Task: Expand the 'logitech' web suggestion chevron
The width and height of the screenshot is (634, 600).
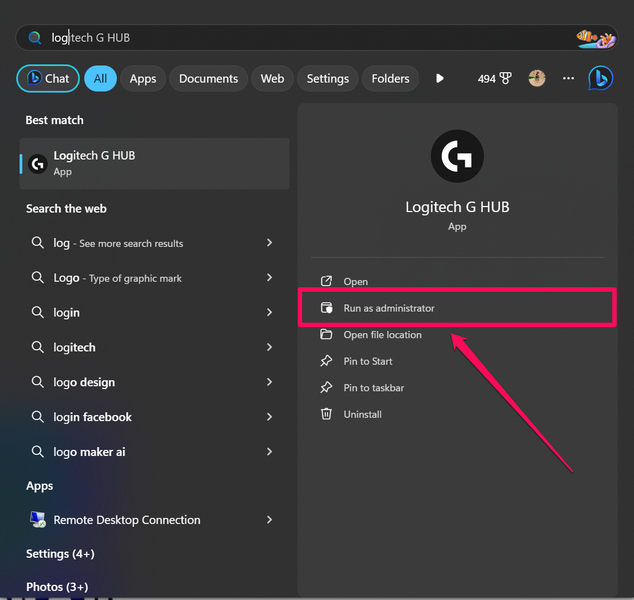Action: pos(269,347)
